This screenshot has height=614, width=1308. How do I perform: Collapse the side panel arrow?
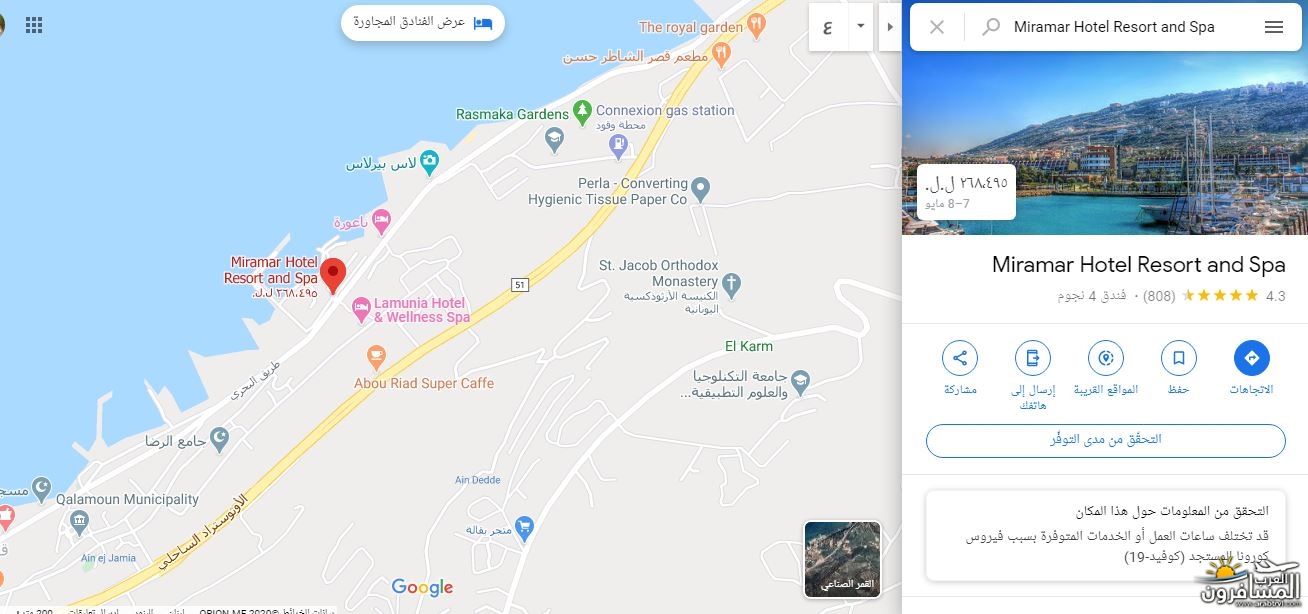890,26
